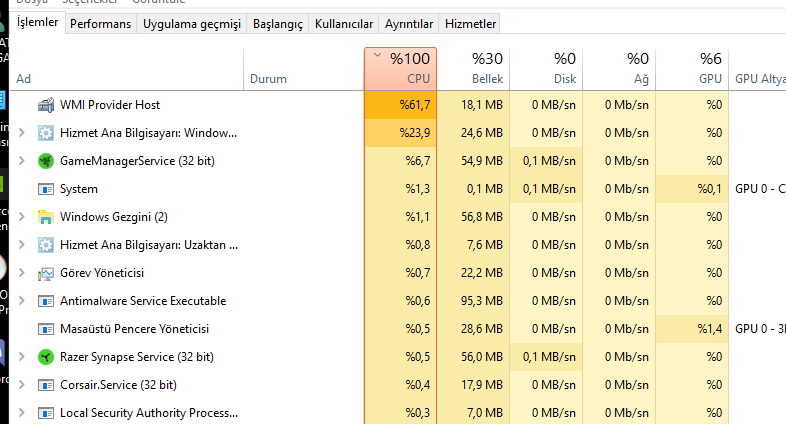Click the GPU Altyapısı column header
Screen dimensions: 786x424
pos(757,69)
